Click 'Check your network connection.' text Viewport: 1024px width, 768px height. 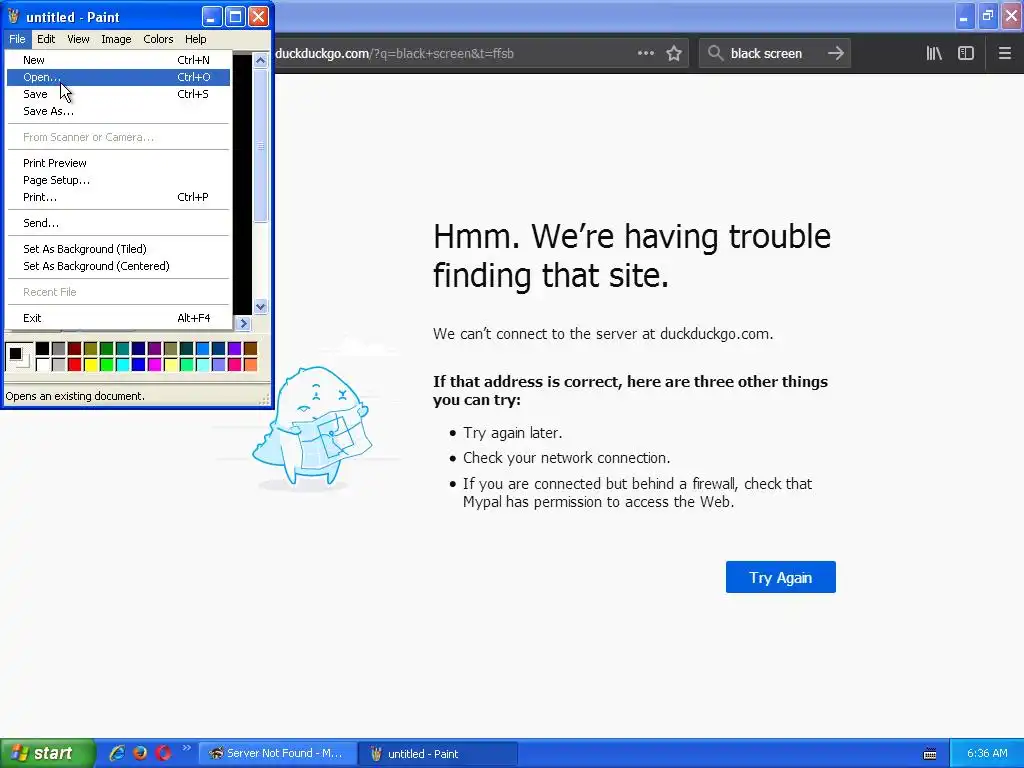(566, 458)
